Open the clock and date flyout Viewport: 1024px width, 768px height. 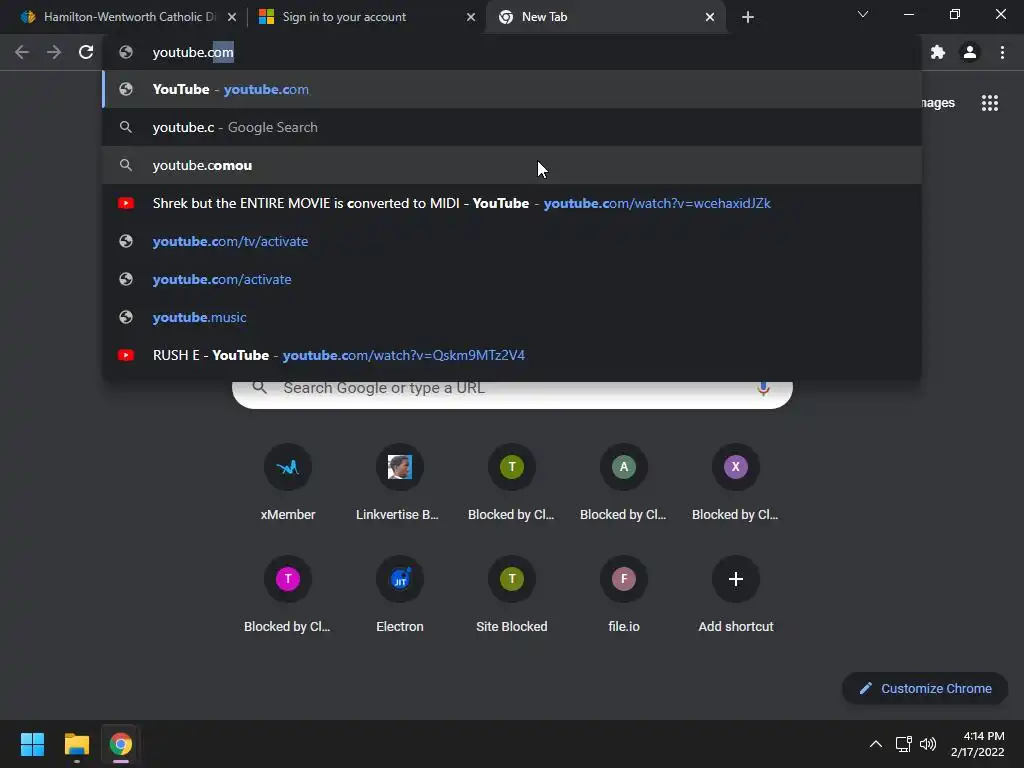coord(977,744)
